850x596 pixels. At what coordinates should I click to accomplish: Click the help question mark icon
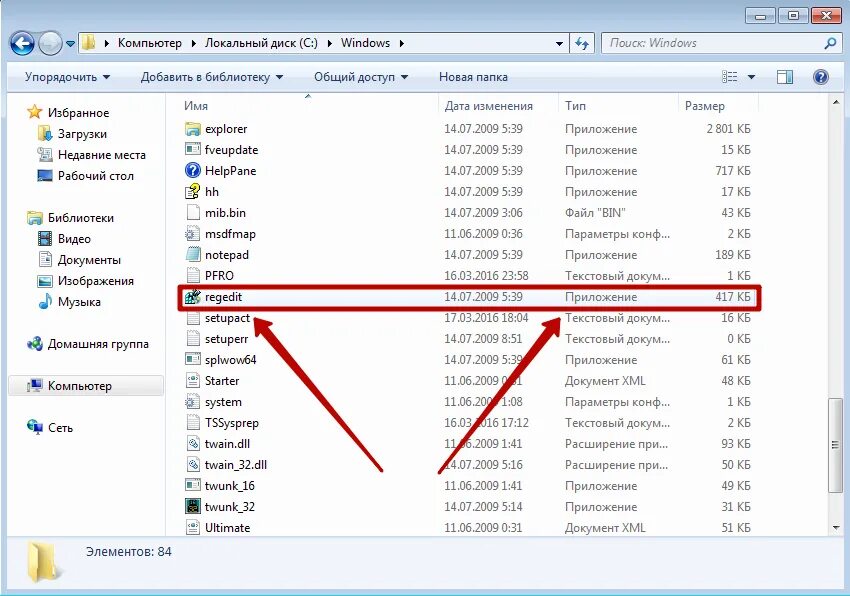click(x=821, y=77)
